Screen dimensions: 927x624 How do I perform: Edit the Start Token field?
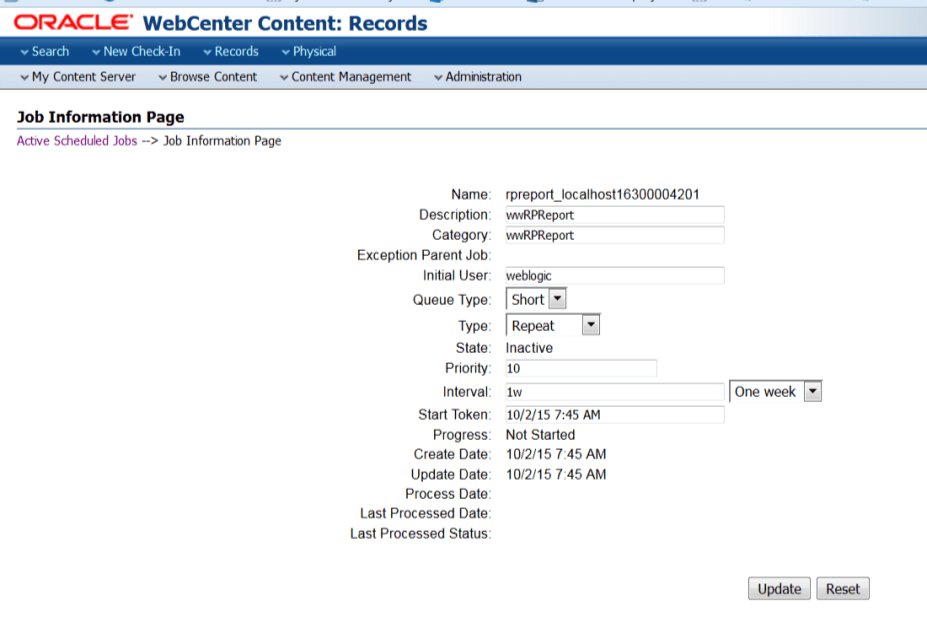click(615, 415)
